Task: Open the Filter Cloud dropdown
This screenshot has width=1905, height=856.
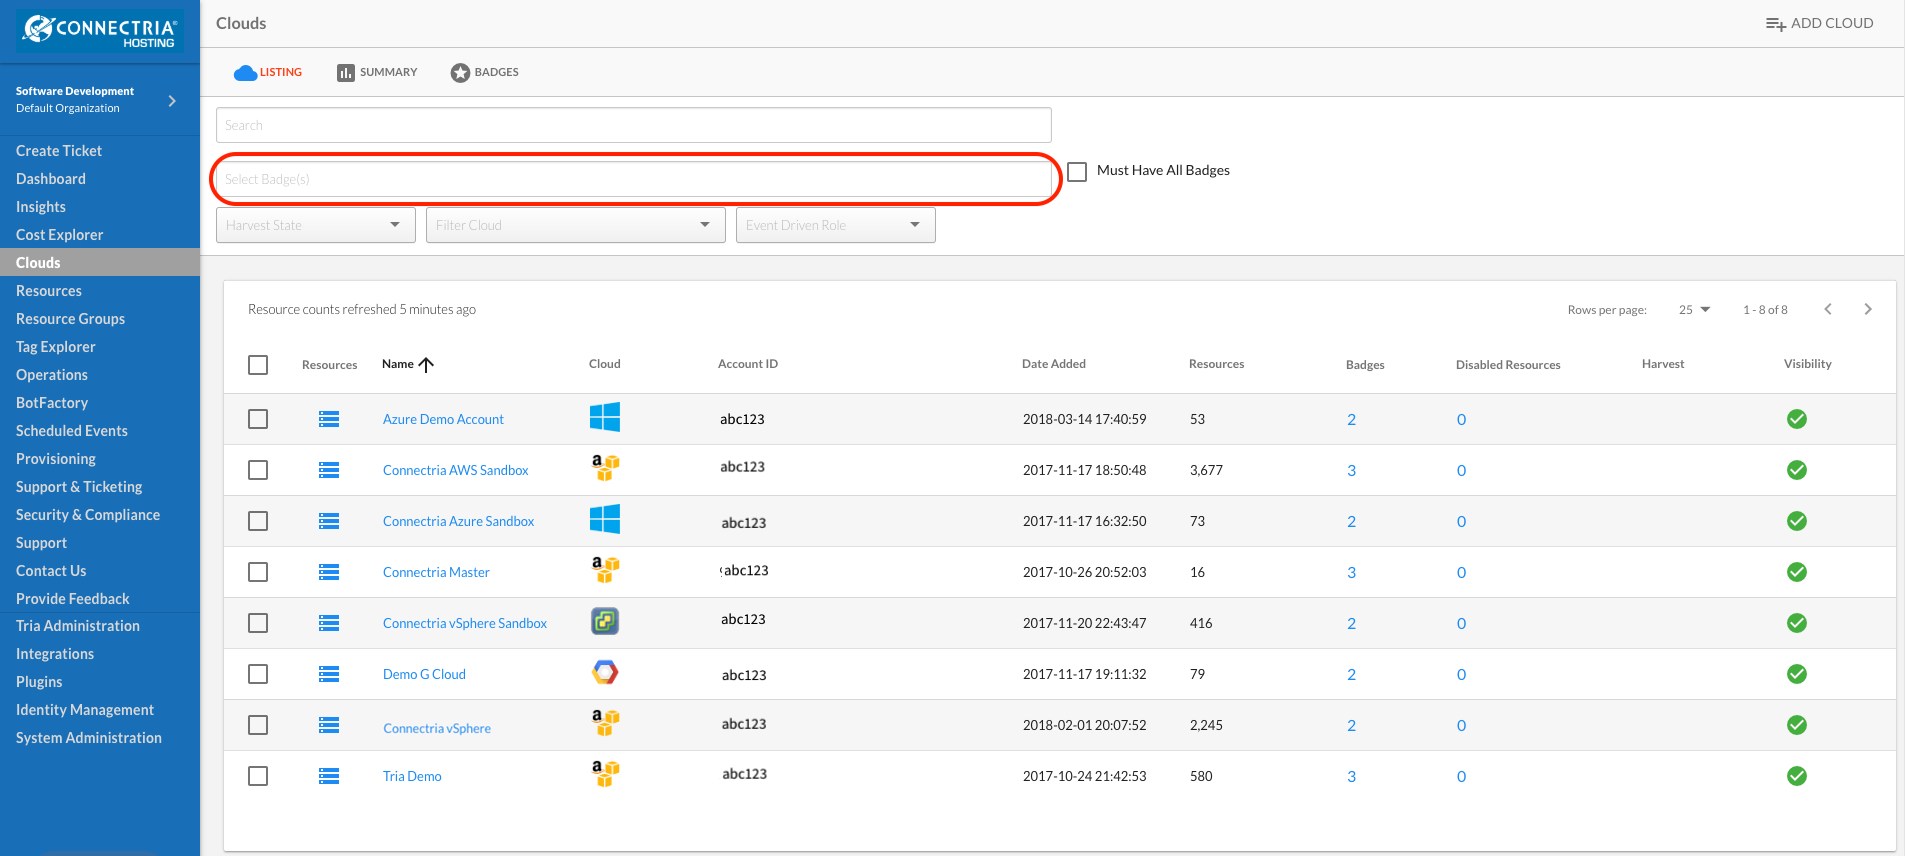Action: [576, 225]
